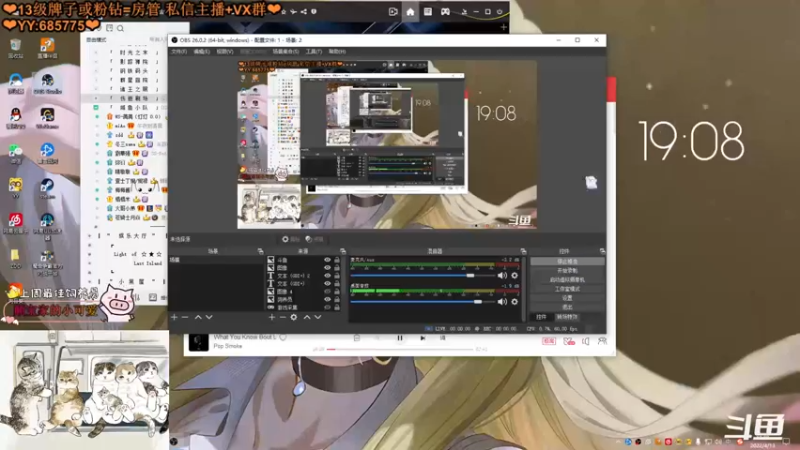Image resolution: width=800 pixels, height=450 pixels.
Task: Open source properties gear under sources list
Action: (x=294, y=317)
